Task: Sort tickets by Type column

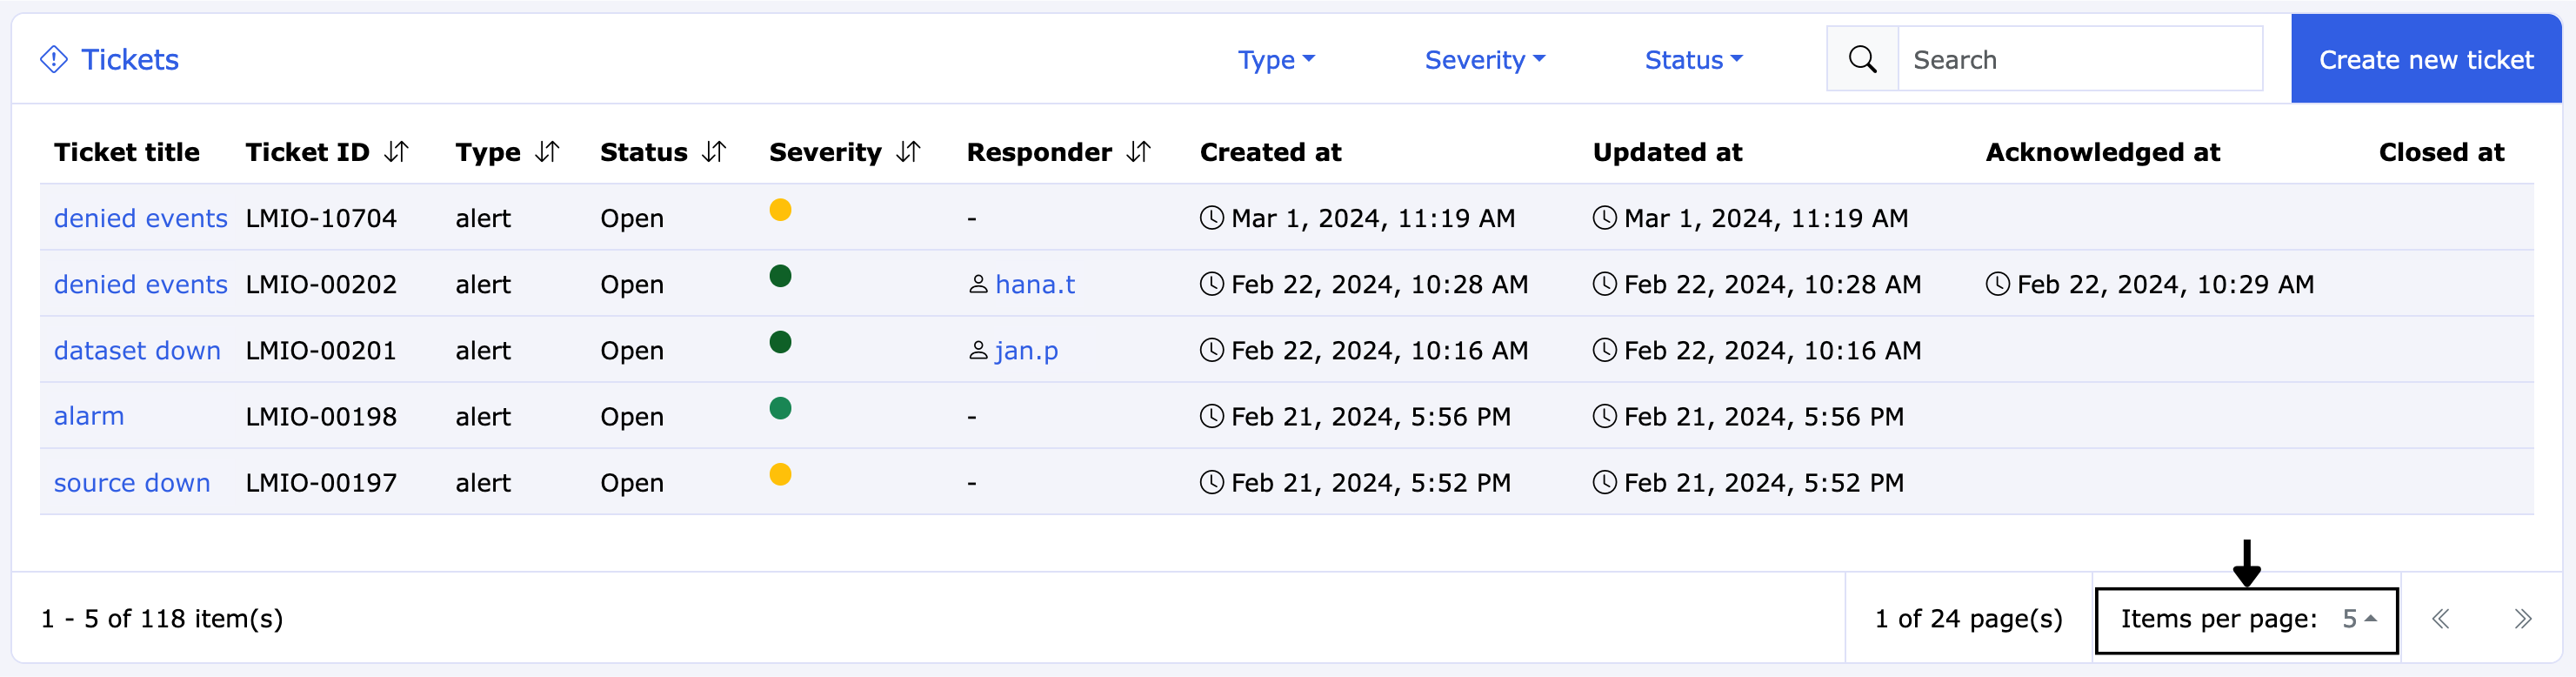Action: pos(547,152)
